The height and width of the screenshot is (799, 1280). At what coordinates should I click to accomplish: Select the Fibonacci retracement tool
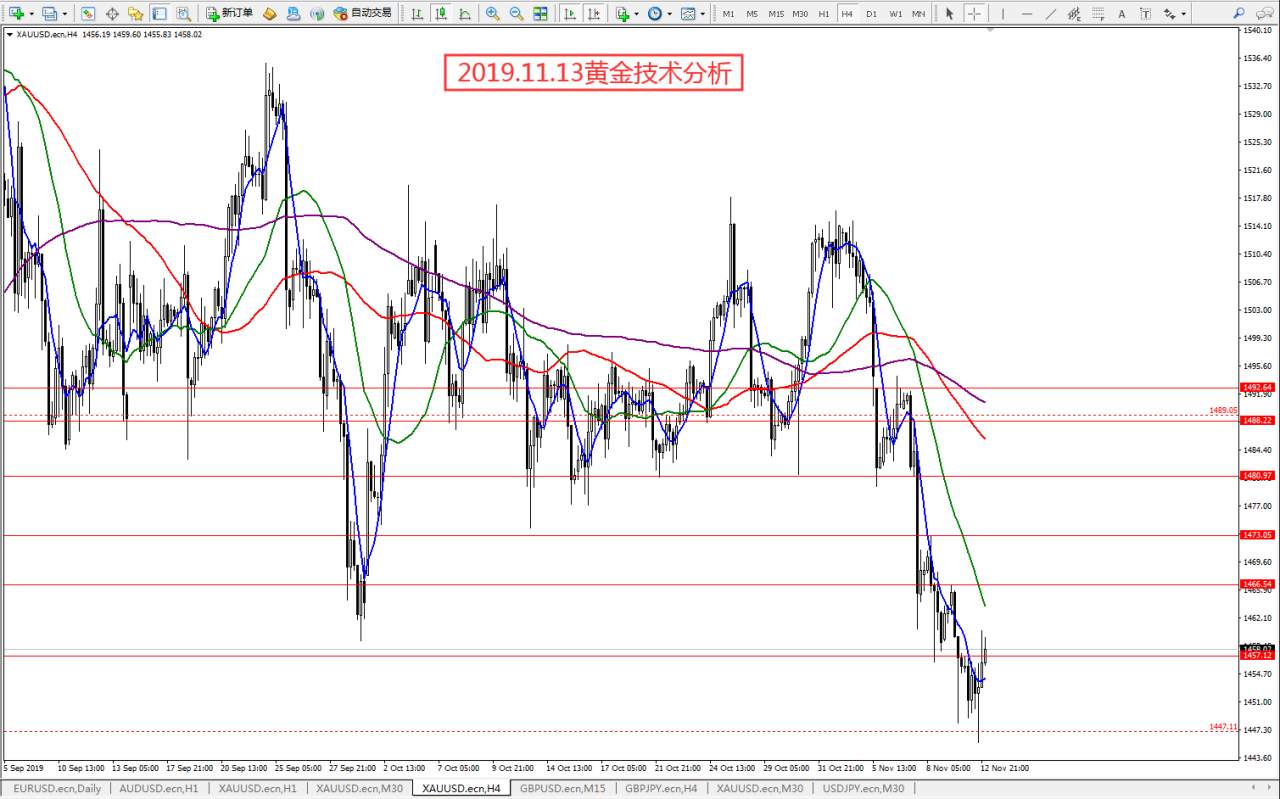point(1098,13)
